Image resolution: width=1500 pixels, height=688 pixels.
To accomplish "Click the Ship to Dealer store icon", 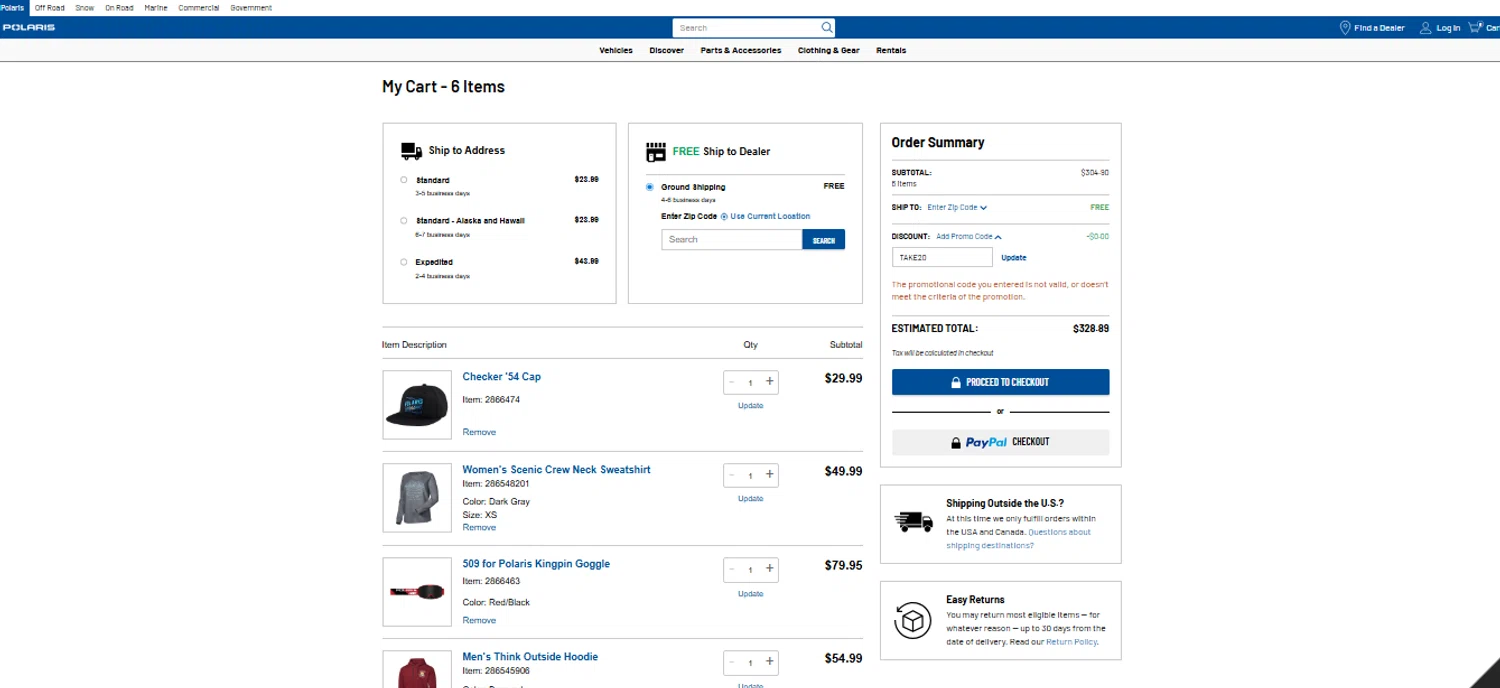I will [x=656, y=152].
